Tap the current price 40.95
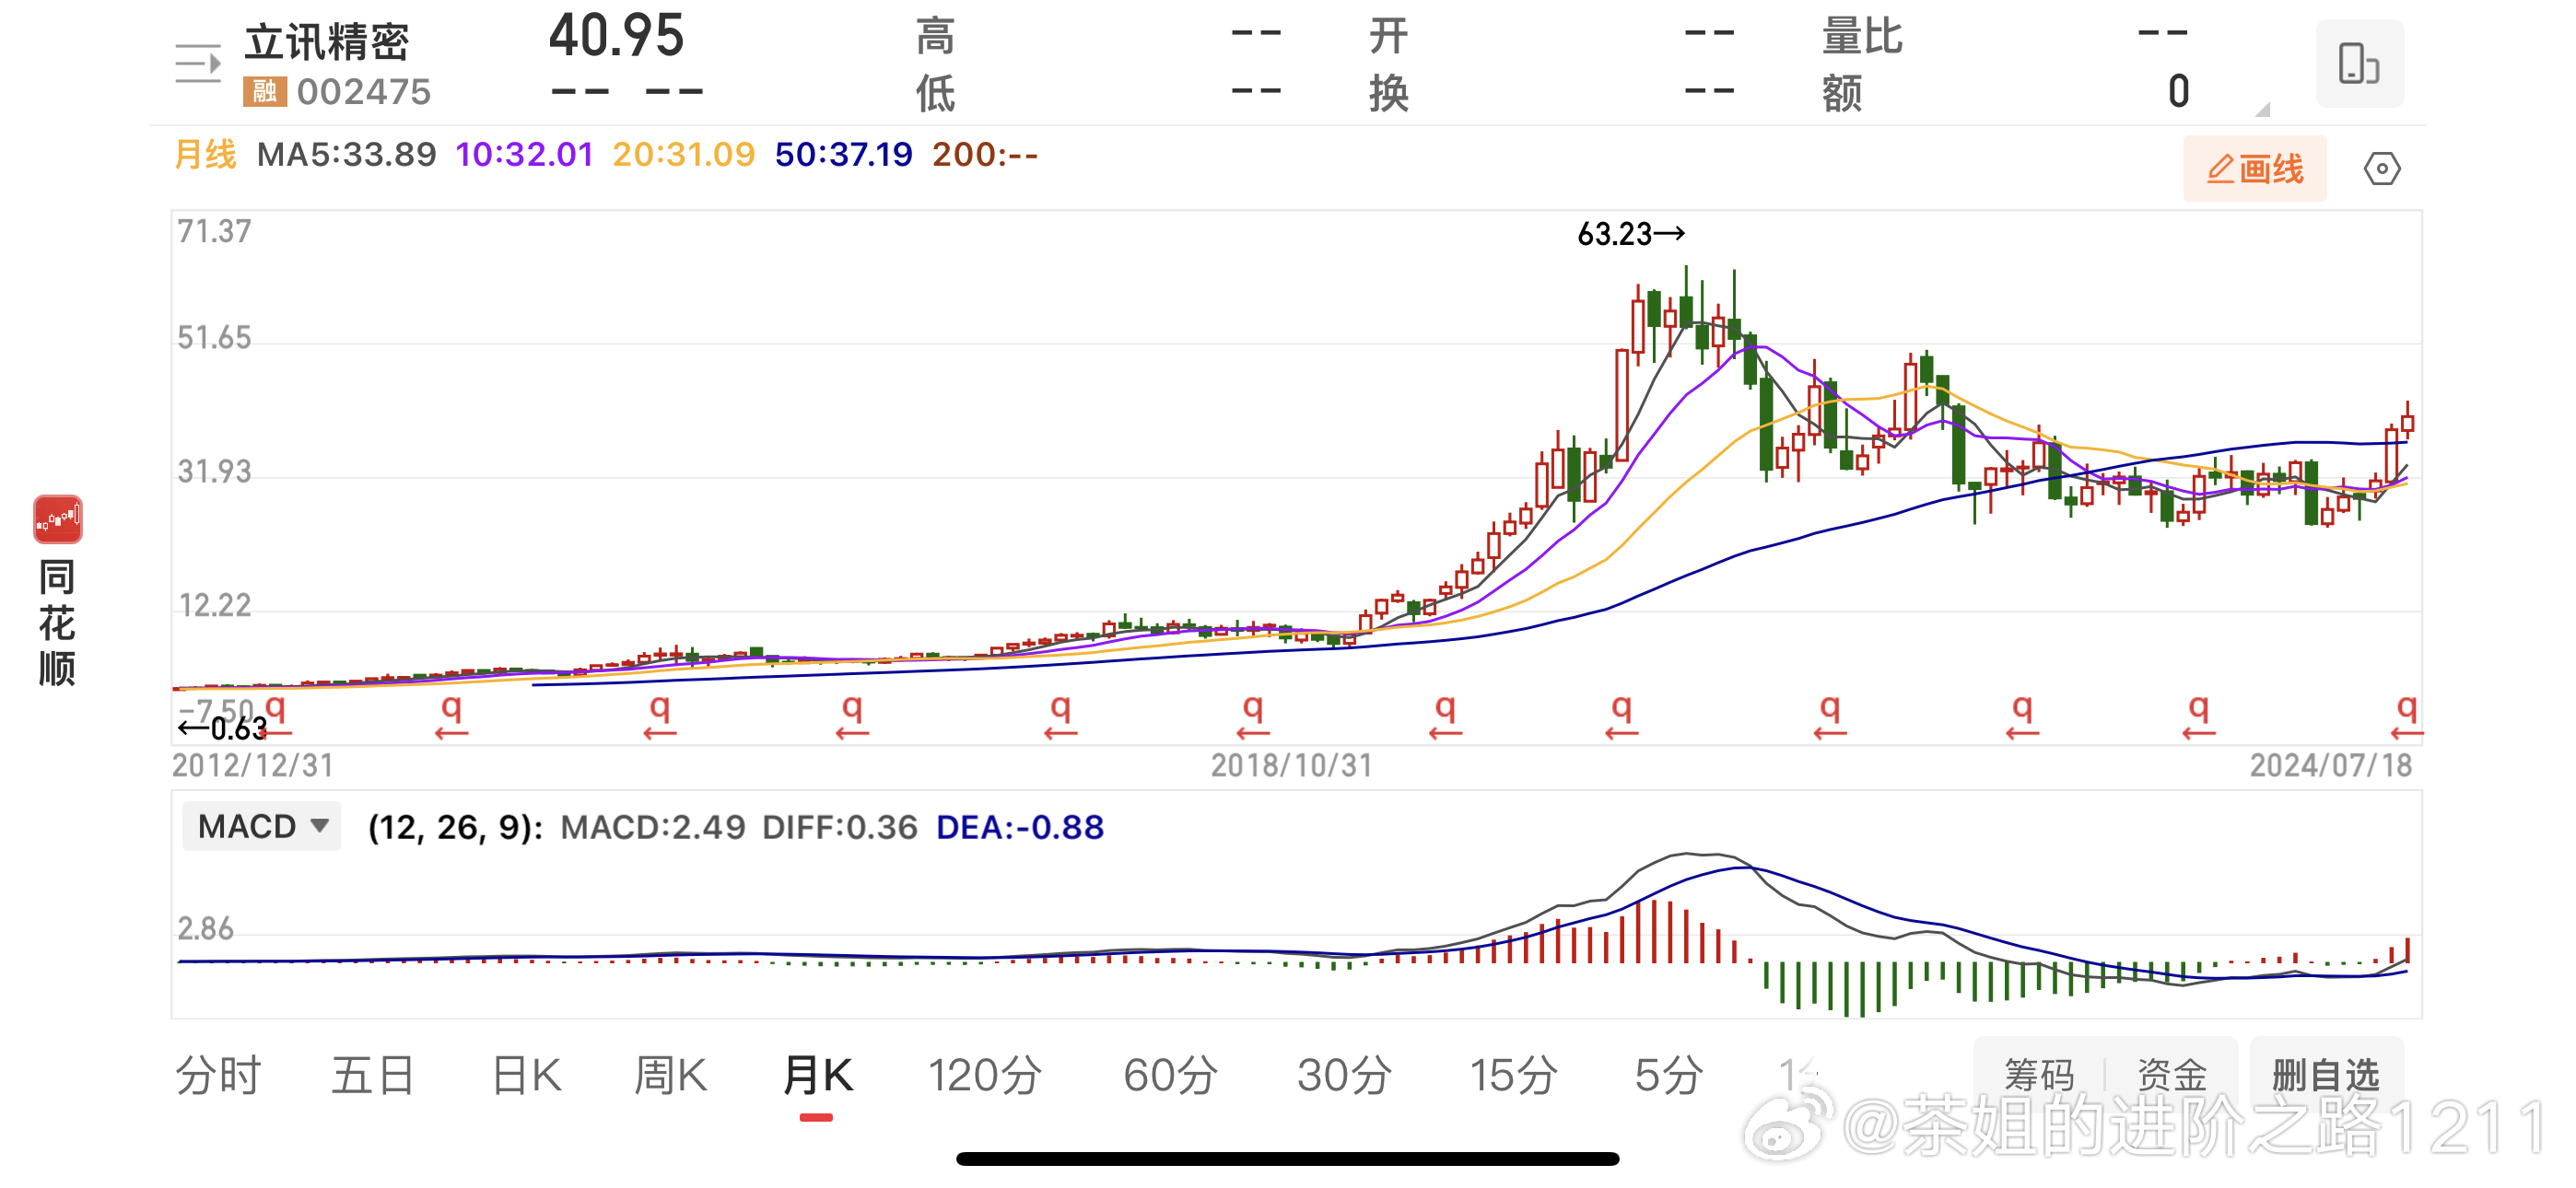Image resolution: width=2576 pixels, height=1188 pixels. [x=616, y=36]
